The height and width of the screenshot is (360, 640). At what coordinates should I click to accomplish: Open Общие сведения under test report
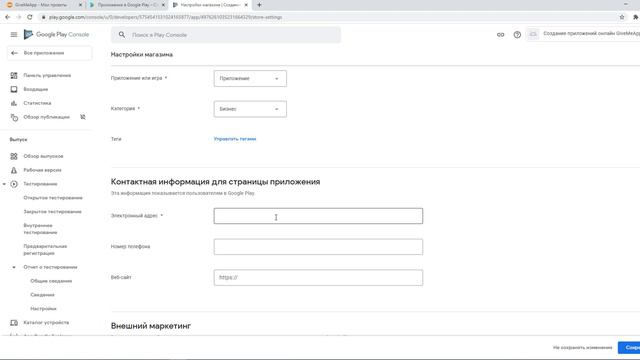[x=51, y=281]
